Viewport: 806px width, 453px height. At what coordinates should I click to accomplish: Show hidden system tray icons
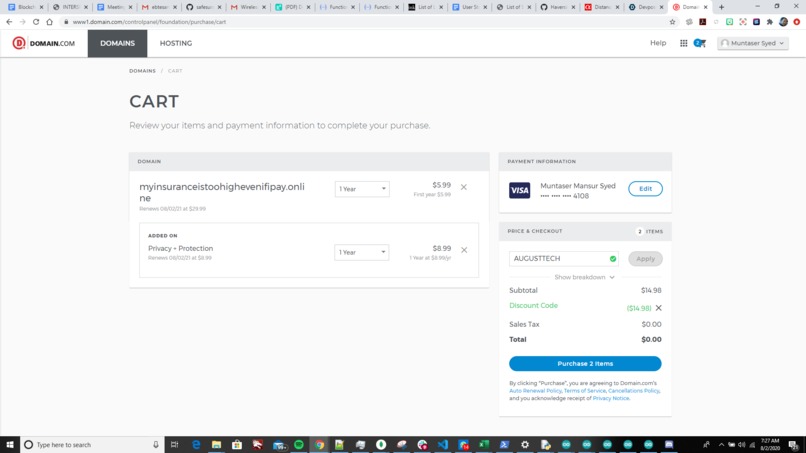click(x=721, y=444)
